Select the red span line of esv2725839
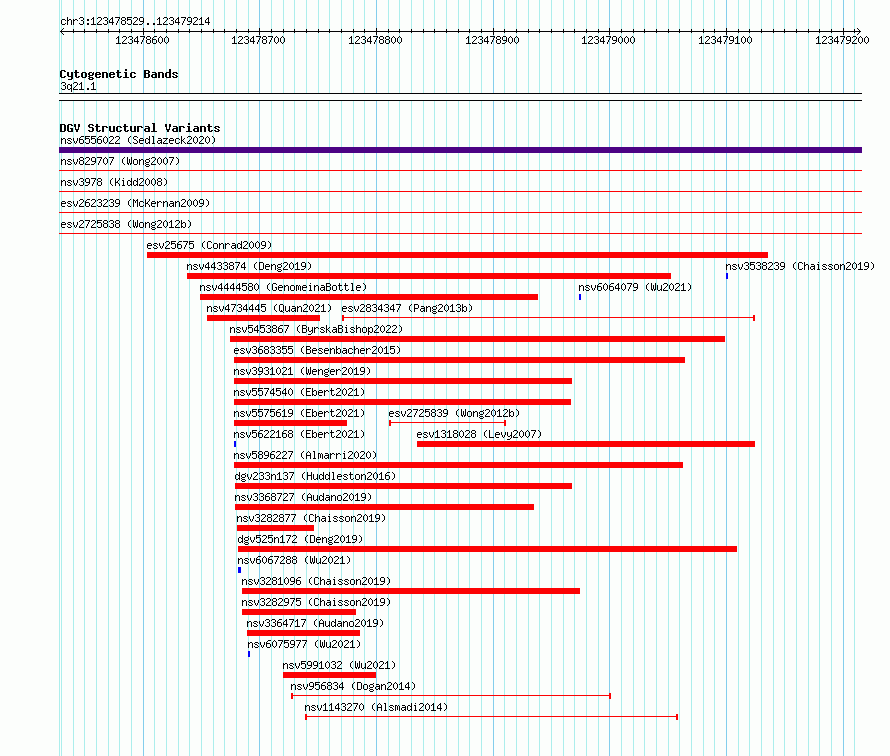890x756 pixels. tap(447, 423)
